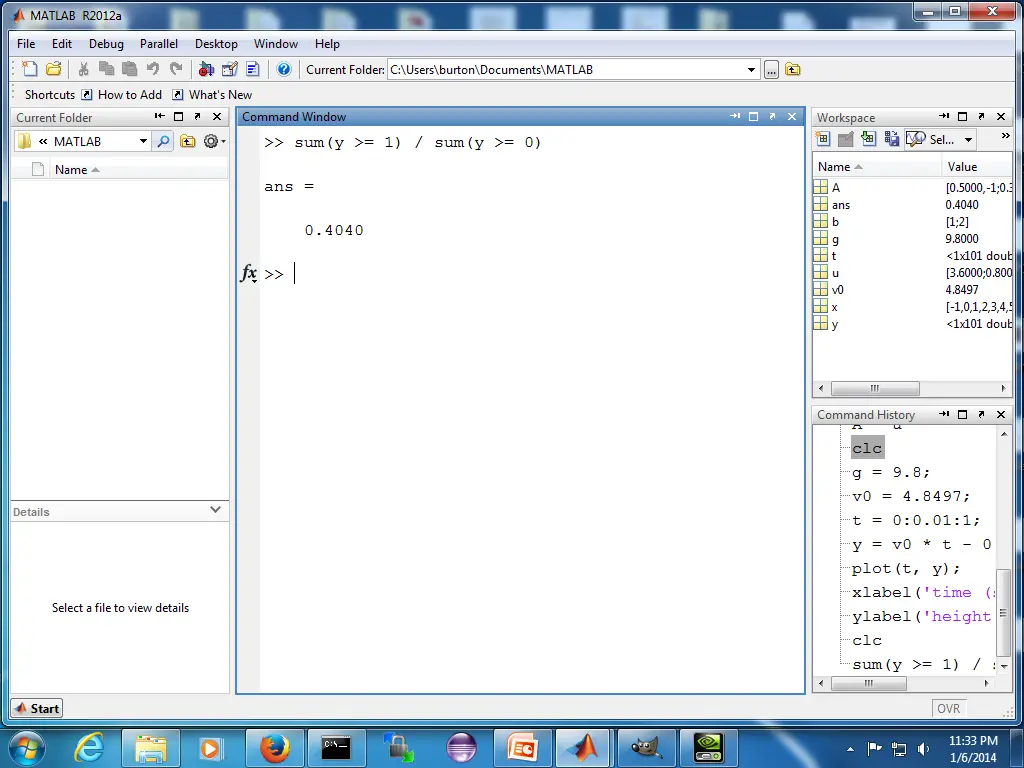Copy icon in MATLAB toolbar
Screen dimensions: 1024x768
point(106,69)
